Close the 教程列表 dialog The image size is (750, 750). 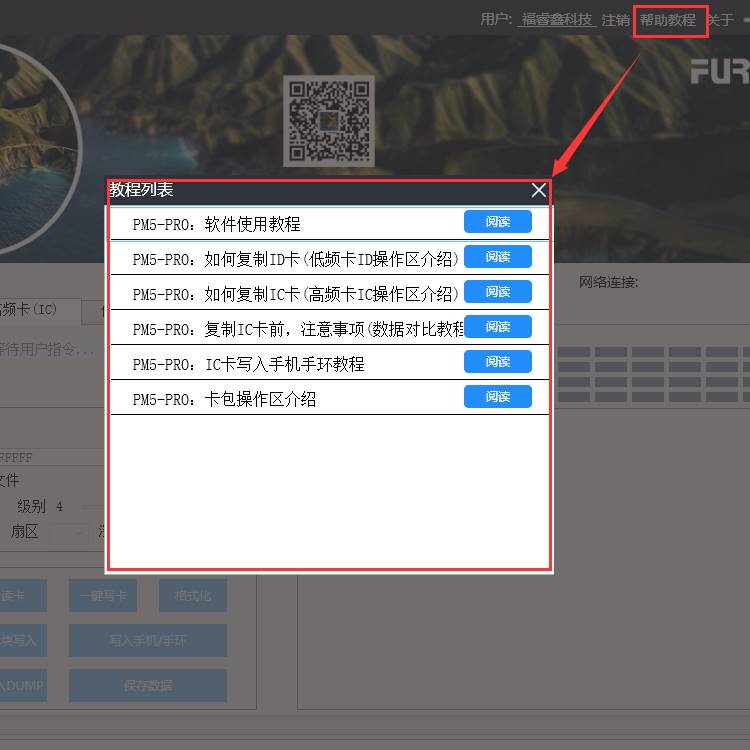tap(539, 190)
